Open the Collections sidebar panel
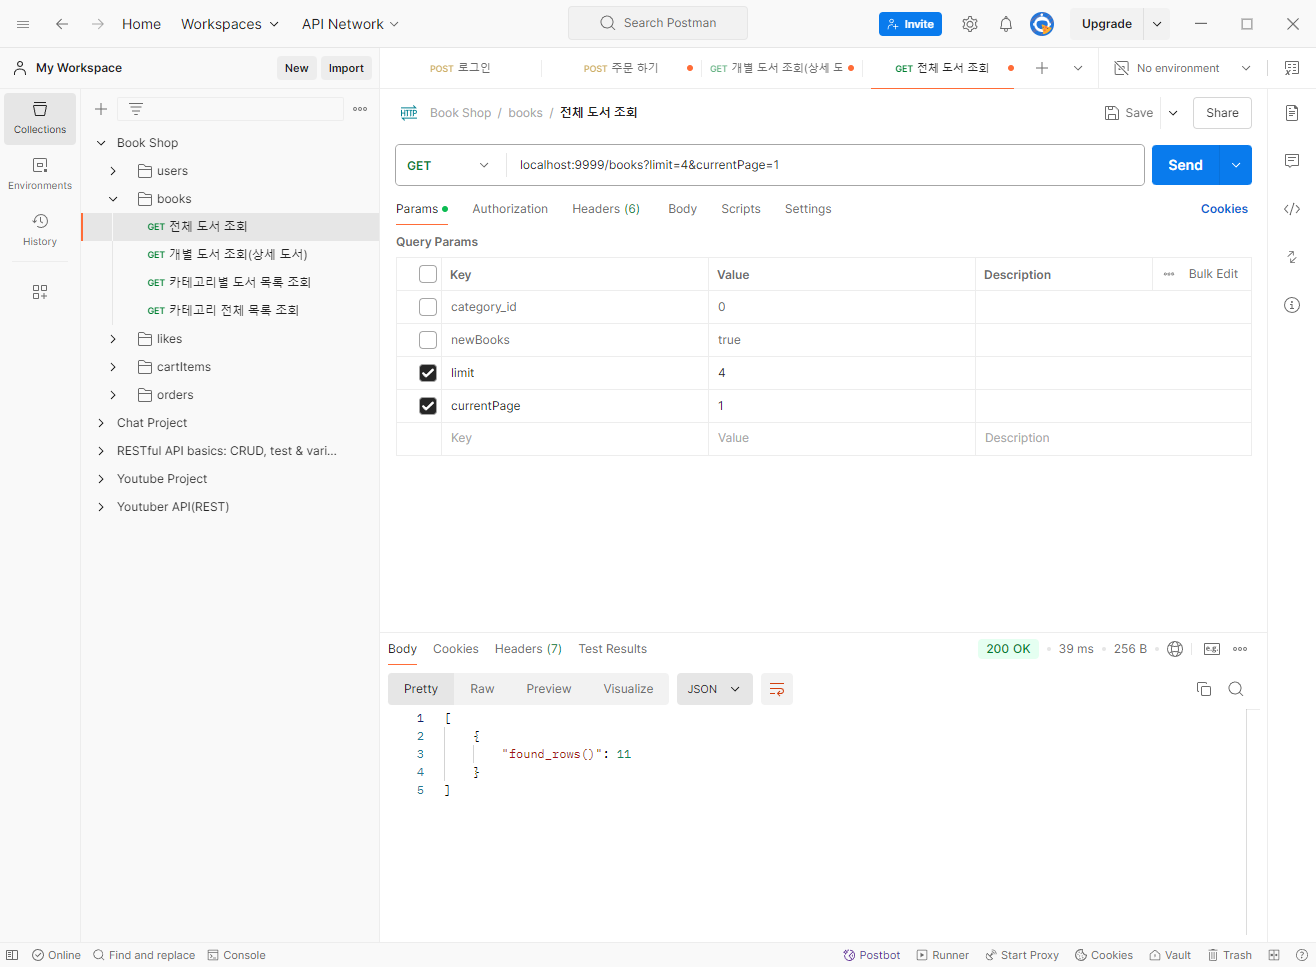This screenshot has width=1316, height=967. (40, 118)
